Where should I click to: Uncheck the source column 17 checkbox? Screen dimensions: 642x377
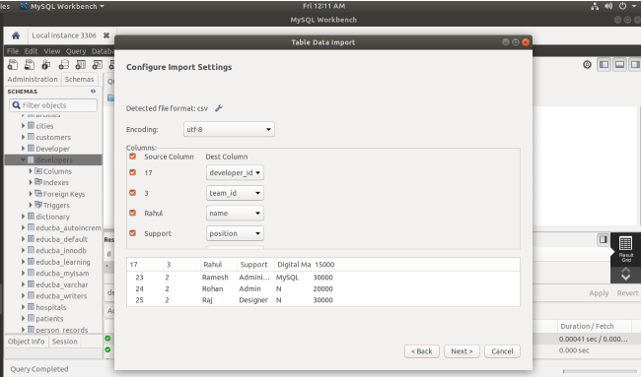tap(133, 172)
